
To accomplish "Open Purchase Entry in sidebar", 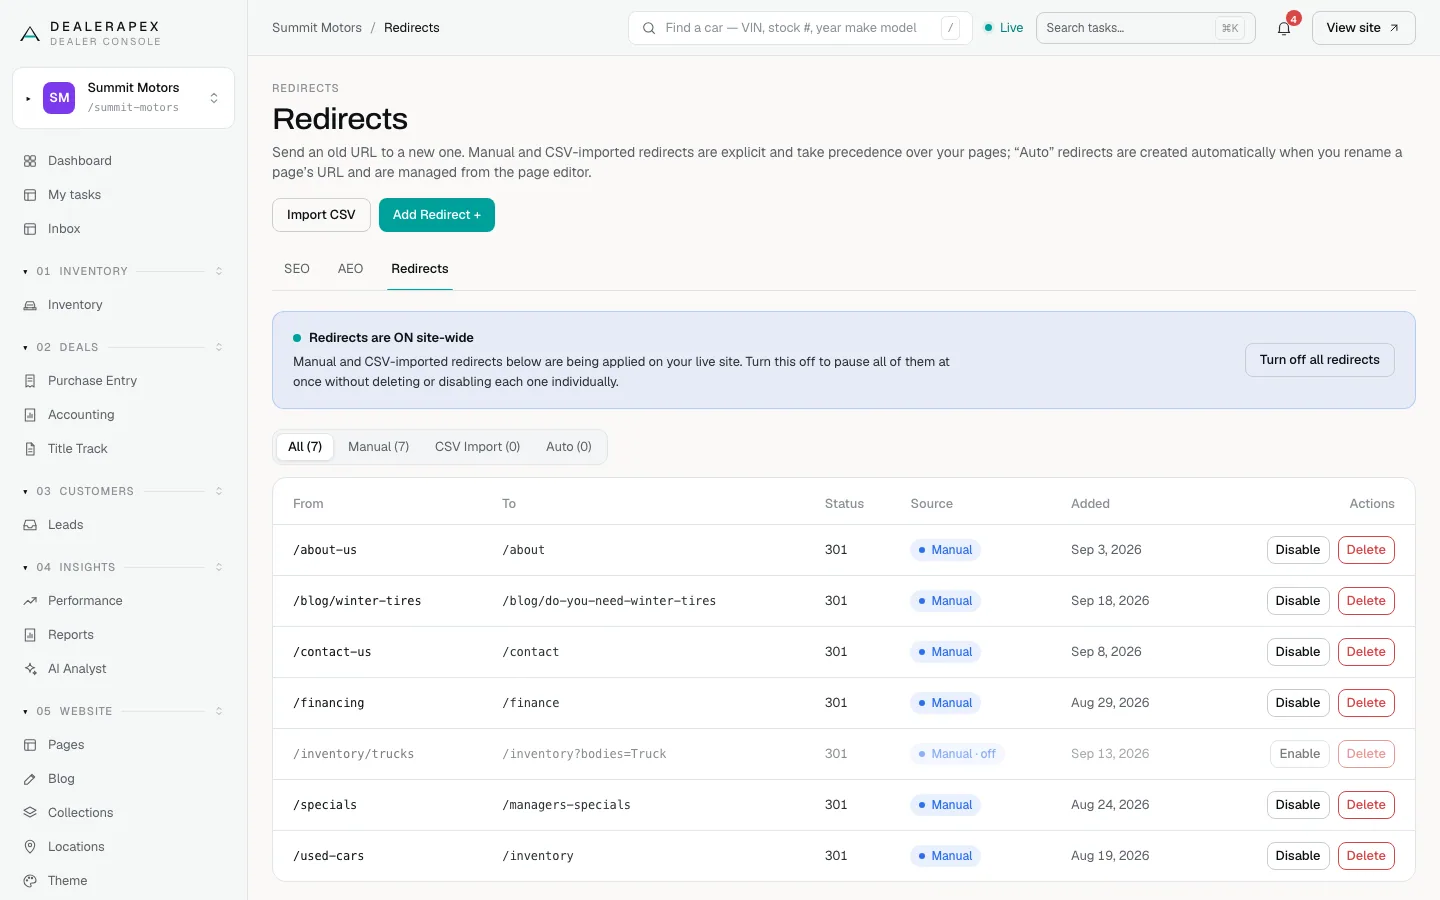I will (x=124, y=381).
